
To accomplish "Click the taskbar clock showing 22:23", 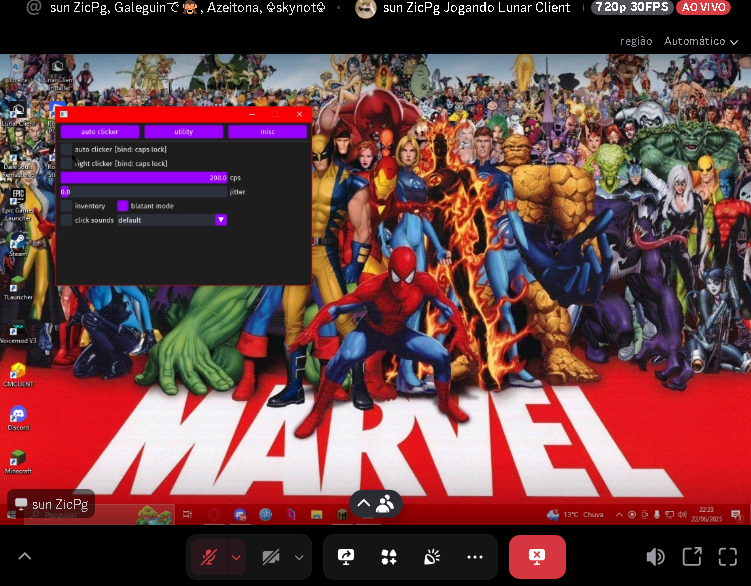I will 706,514.
